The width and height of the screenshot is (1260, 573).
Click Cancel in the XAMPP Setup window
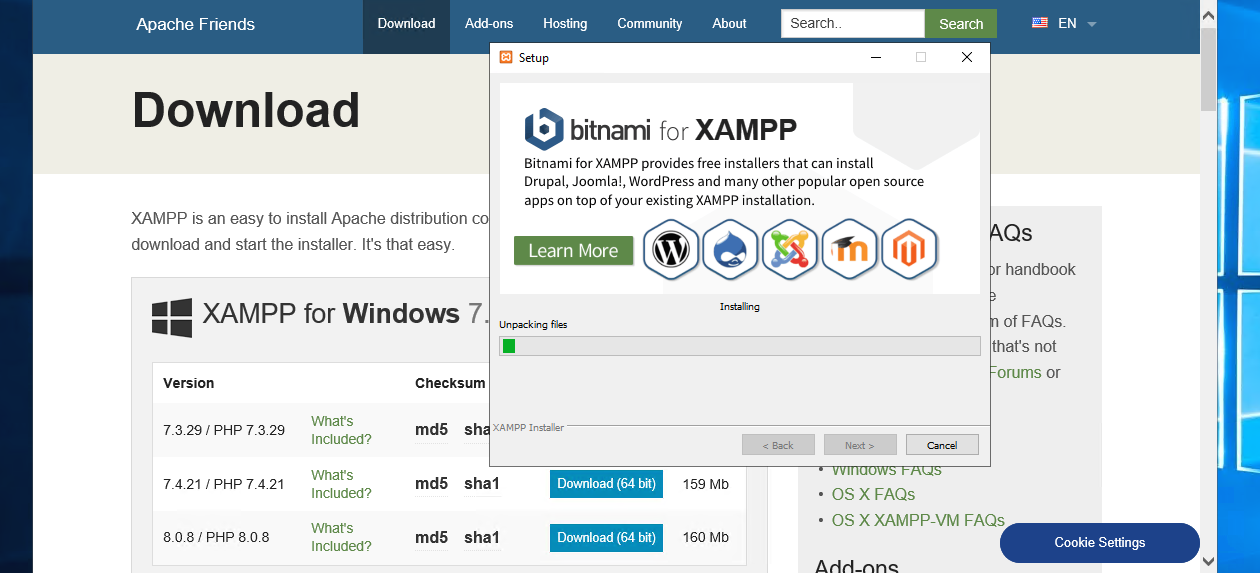942,445
